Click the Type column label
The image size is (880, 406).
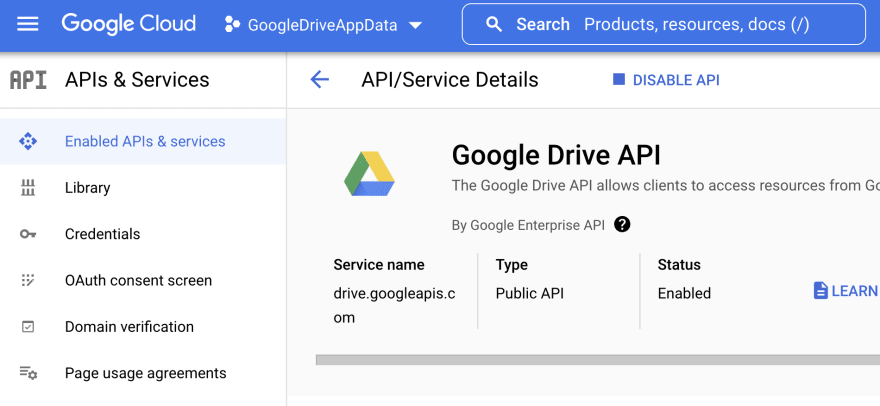coord(512,264)
